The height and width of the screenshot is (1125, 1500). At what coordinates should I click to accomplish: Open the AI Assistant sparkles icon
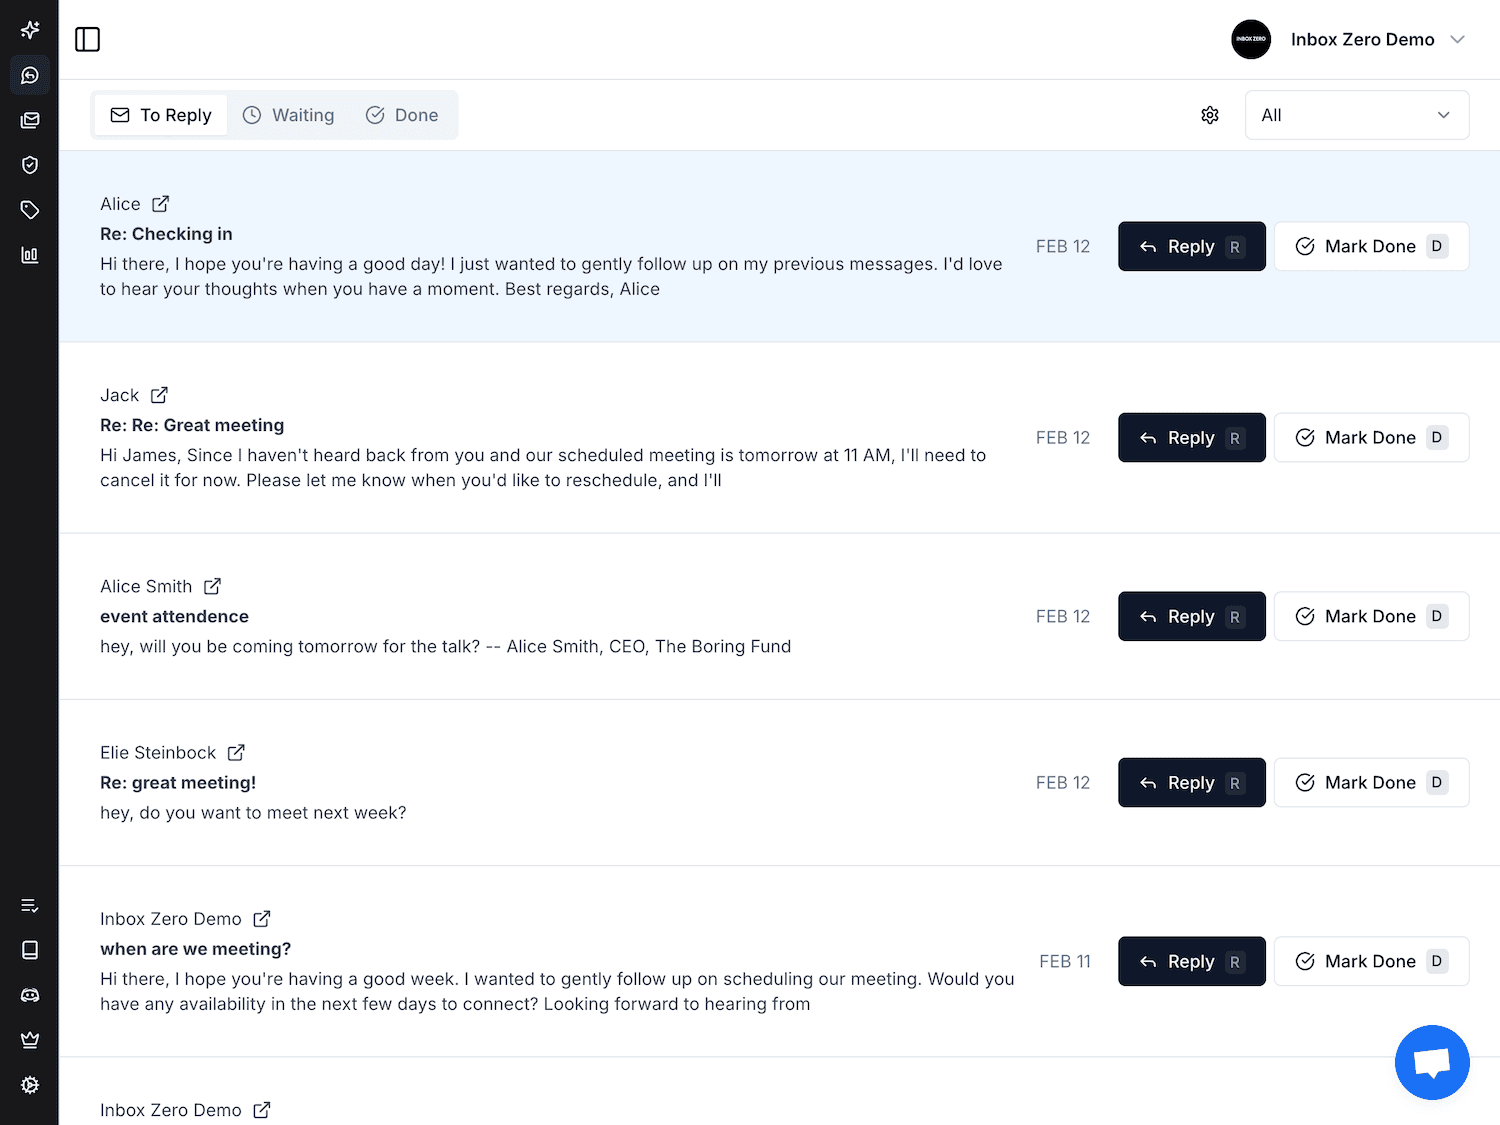point(30,30)
